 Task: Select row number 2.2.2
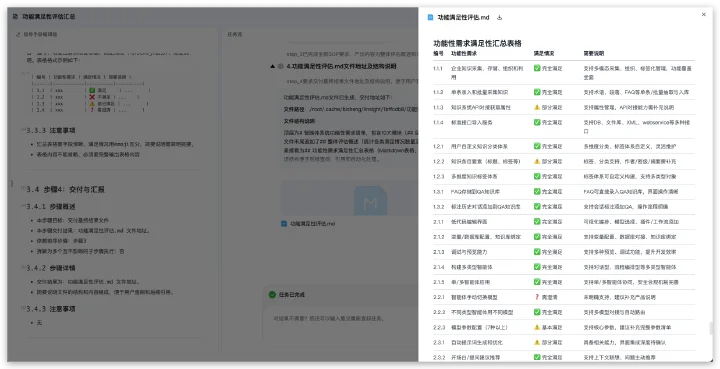[439, 313]
